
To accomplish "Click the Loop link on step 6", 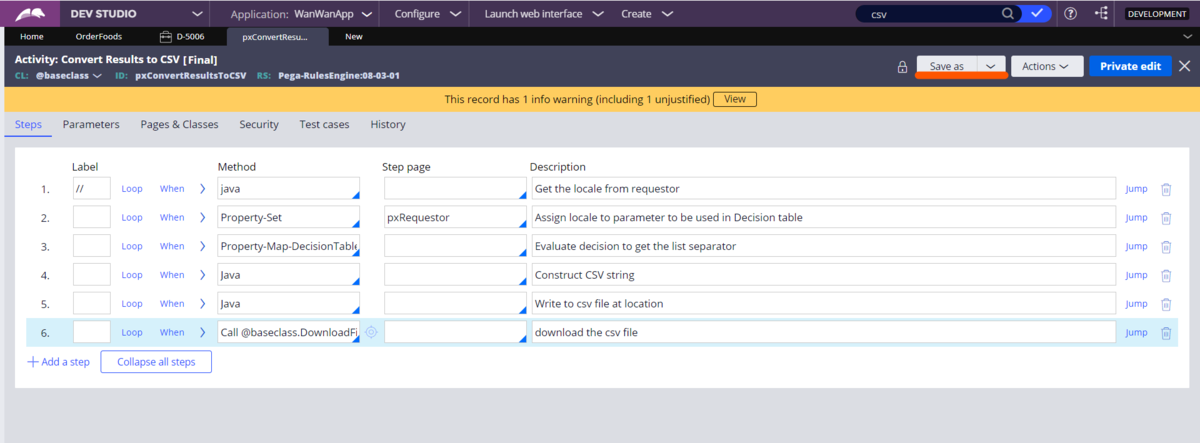I will [132, 332].
